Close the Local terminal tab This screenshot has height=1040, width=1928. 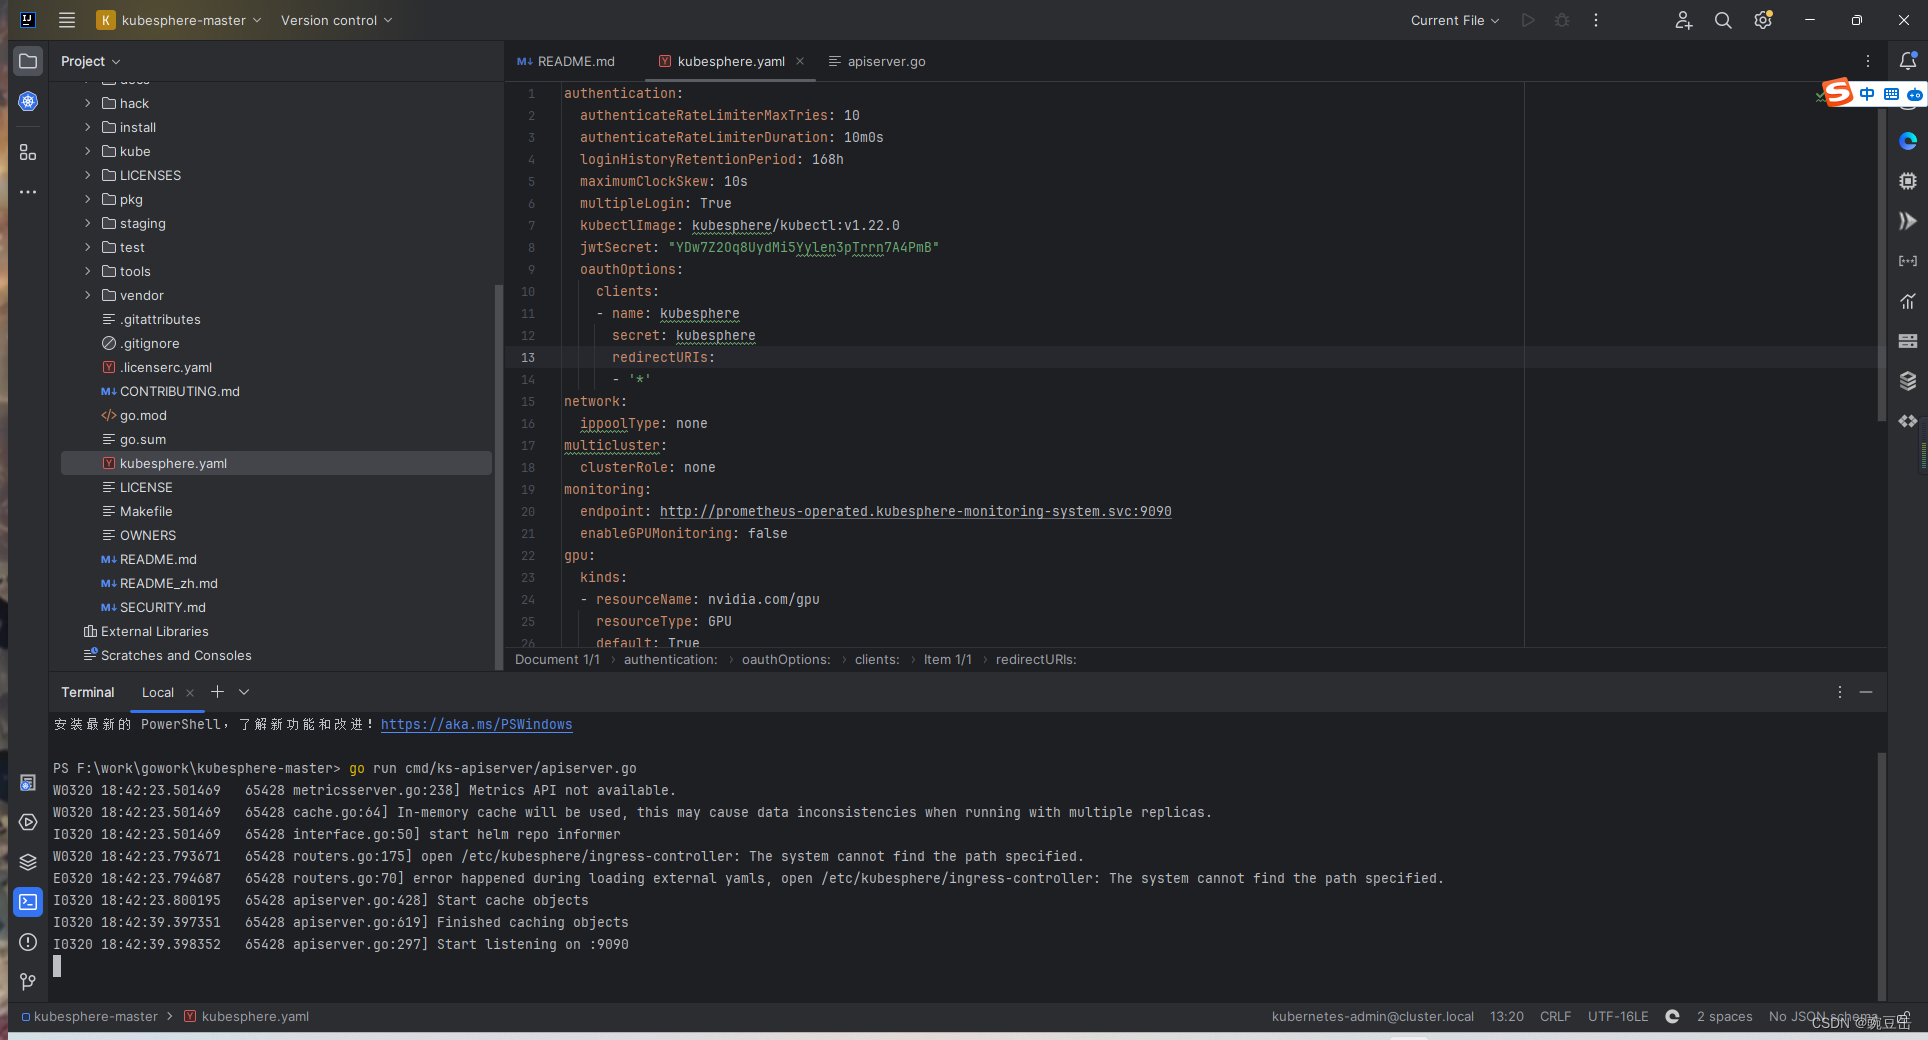pyautogui.click(x=190, y=692)
